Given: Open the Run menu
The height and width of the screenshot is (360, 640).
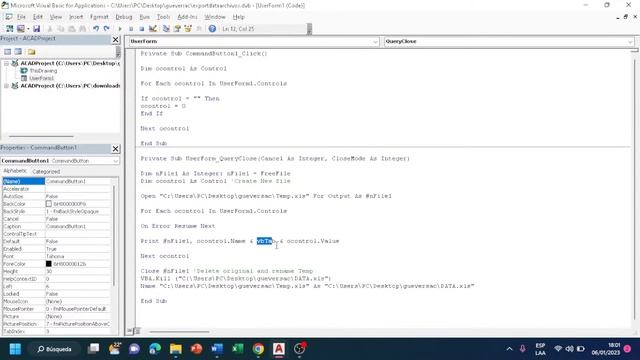Looking at the screenshot, I should [x=144, y=17].
